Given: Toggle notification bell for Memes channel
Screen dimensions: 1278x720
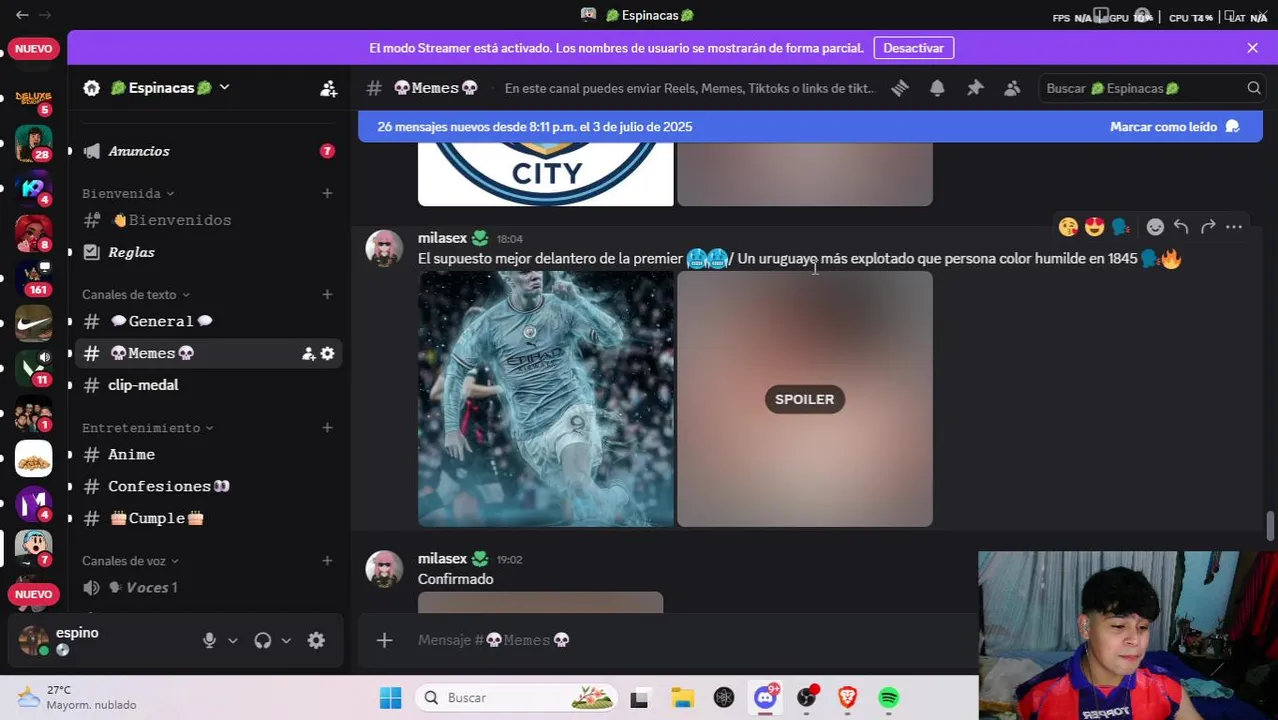Looking at the screenshot, I should (x=937, y=88).
